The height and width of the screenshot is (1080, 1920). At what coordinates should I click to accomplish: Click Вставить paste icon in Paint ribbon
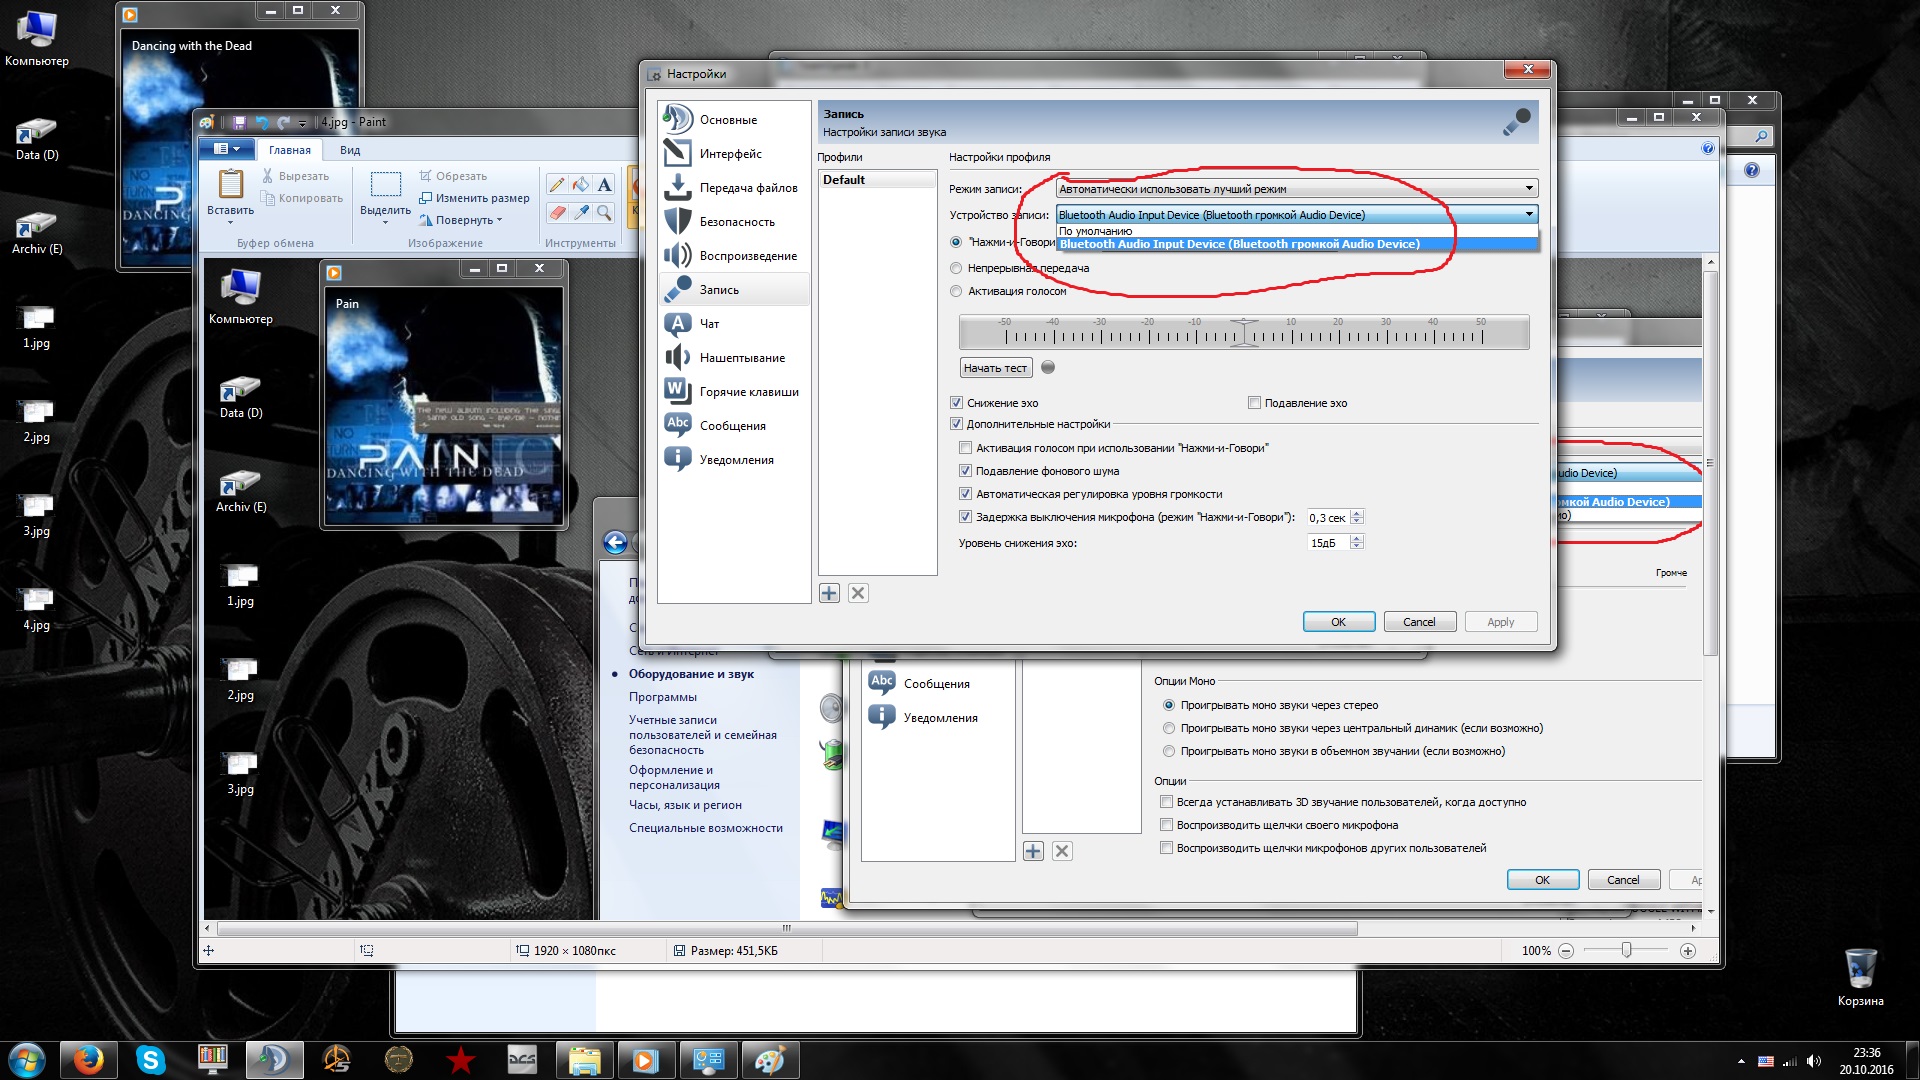[231, 184]
